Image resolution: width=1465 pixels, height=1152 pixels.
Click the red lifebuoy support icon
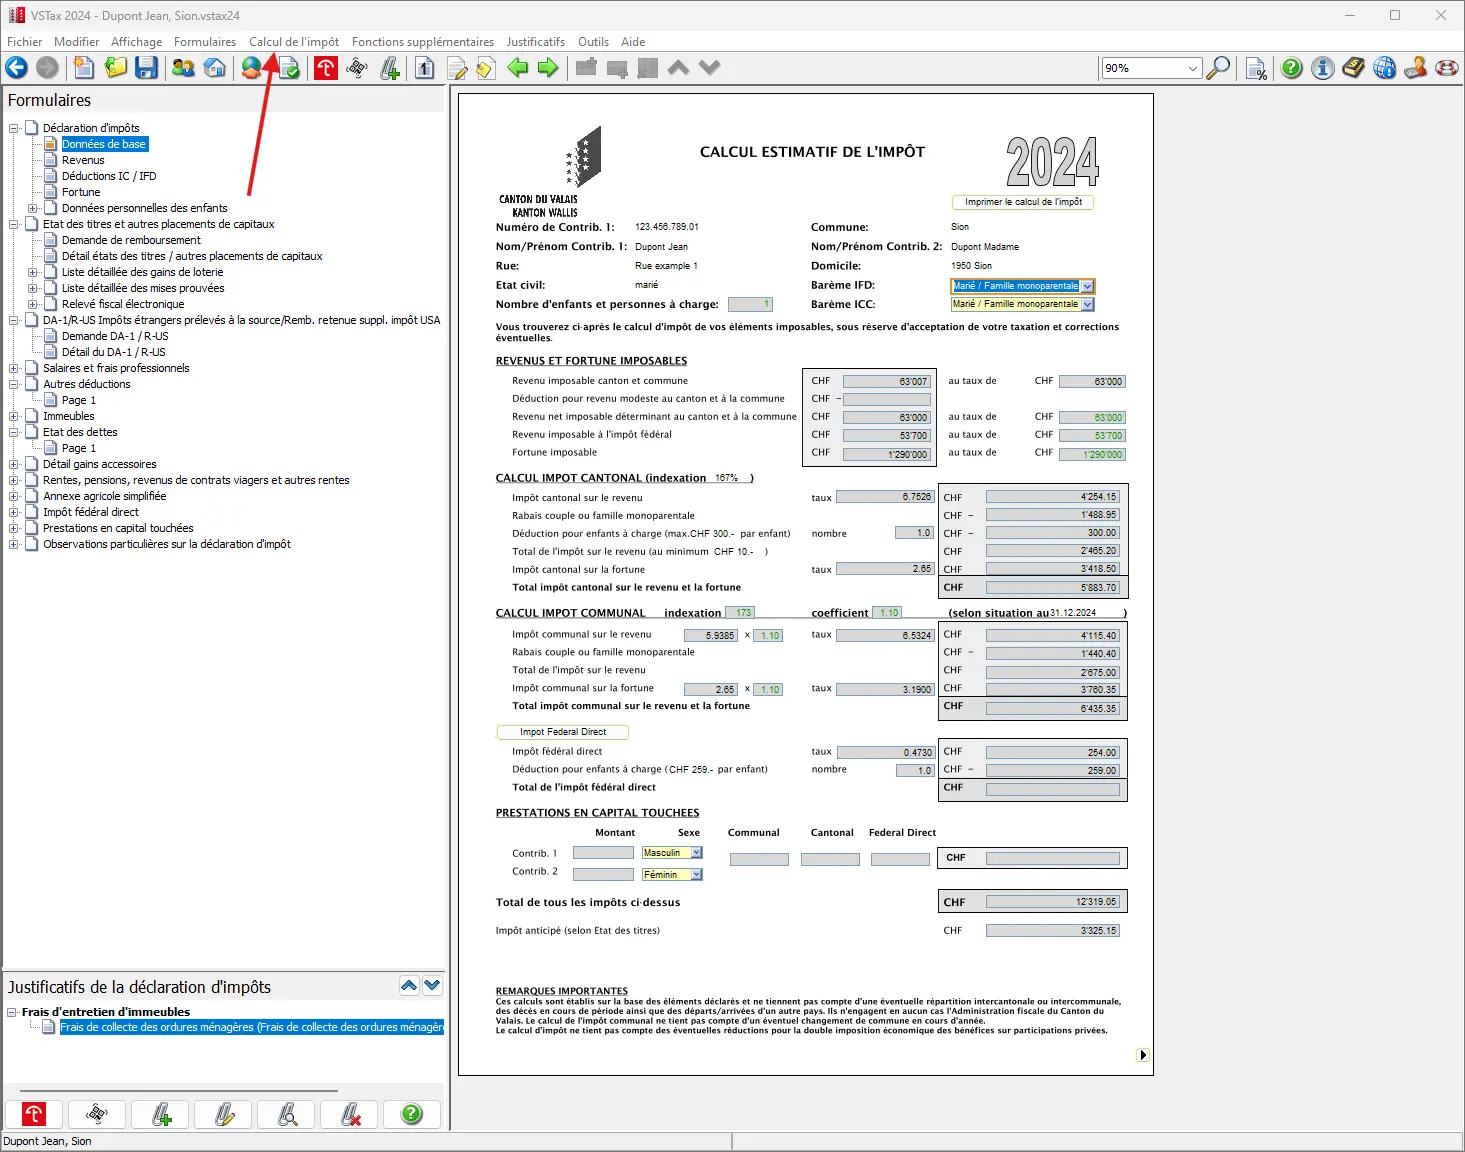[1446, 68]
